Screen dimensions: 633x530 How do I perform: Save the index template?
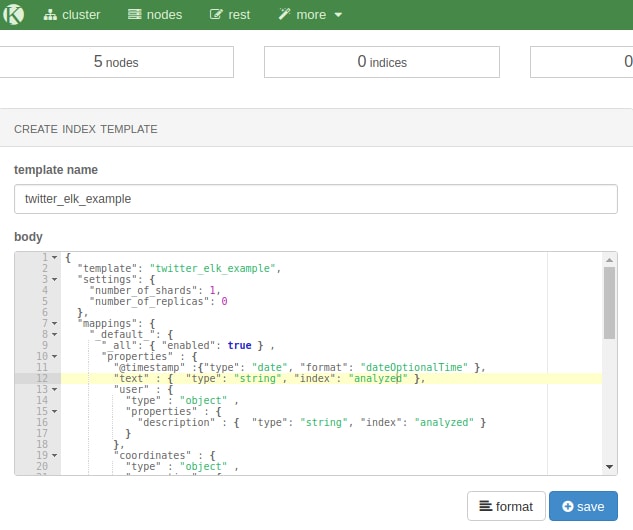[583, 506]
